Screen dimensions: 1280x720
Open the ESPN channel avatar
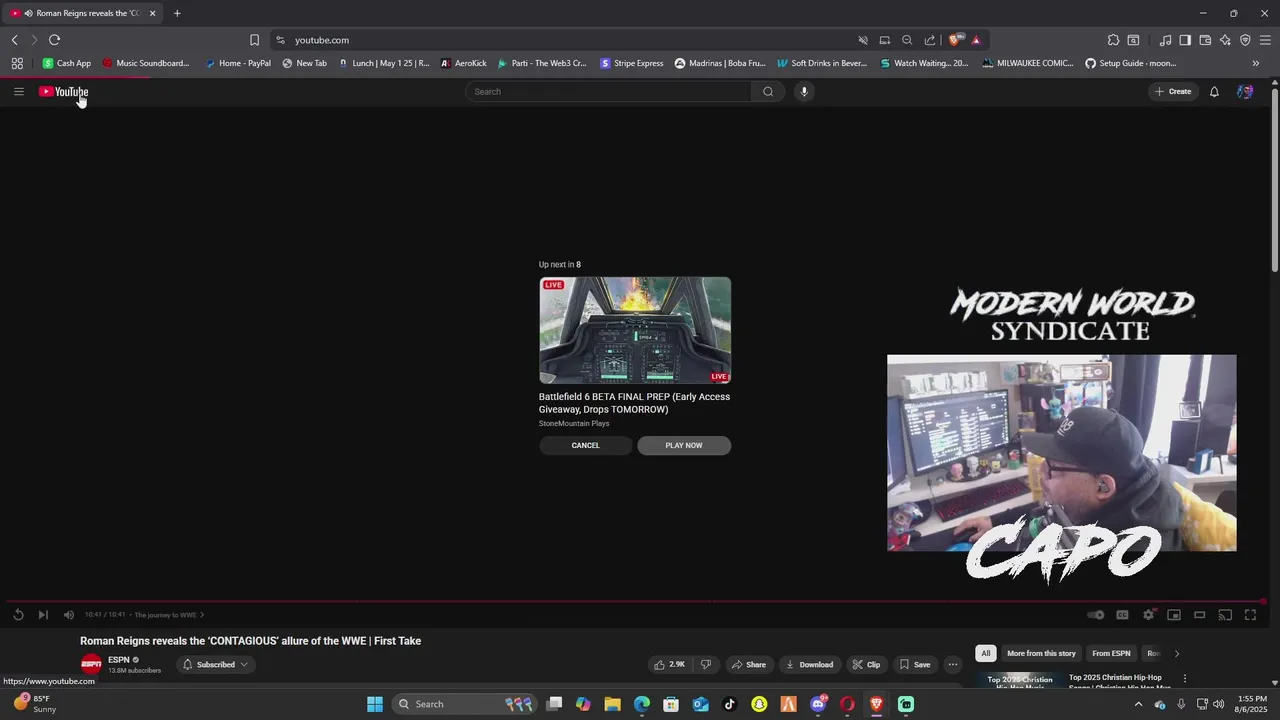pyautogui.click(x=91, y=664)
